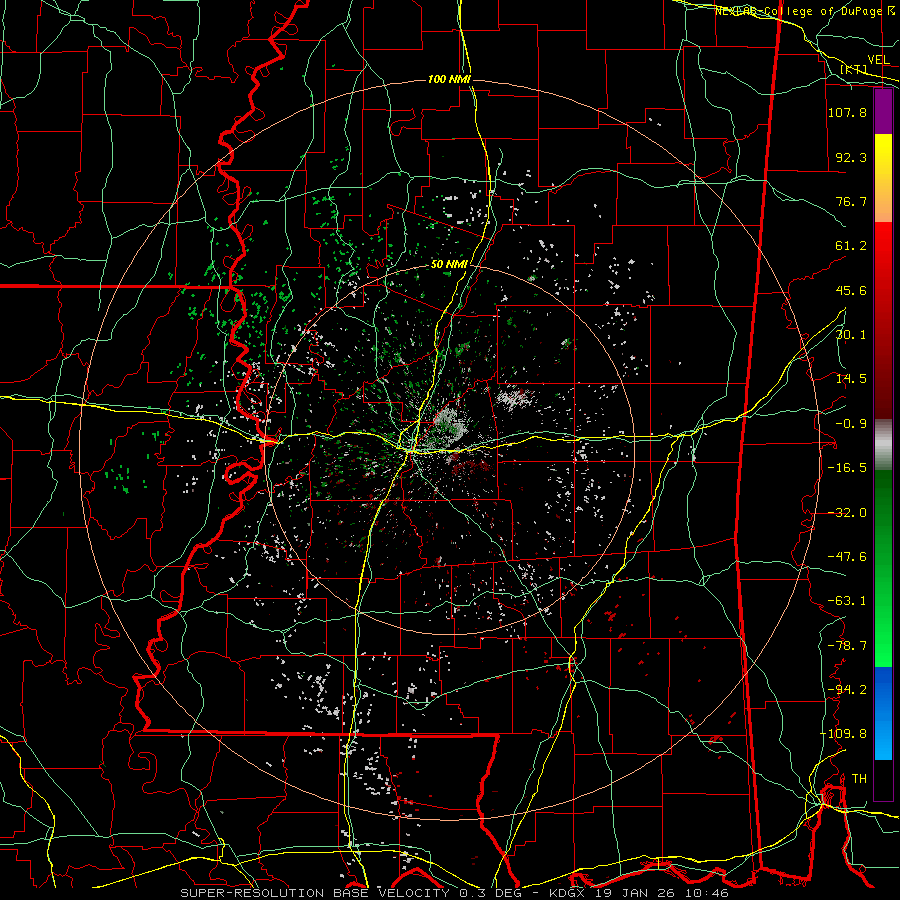The width and height of the screenshot is (900, 900).
Task: Click the yellow-orange segment of the color bar
Action: (883, 178)
